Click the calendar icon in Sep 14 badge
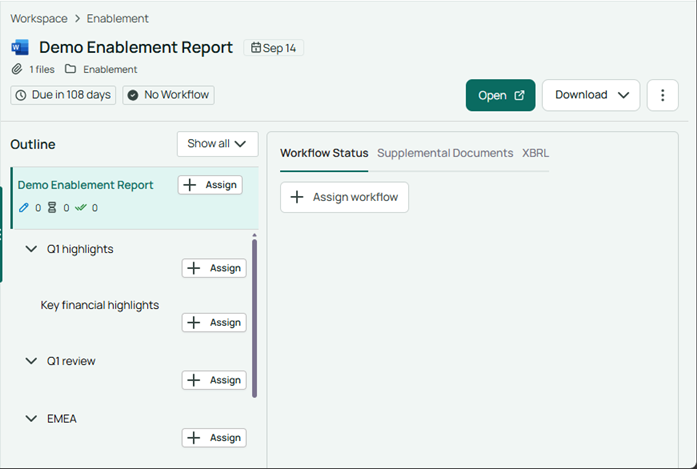Screen dimensions: 697x469 coord(256,48)
